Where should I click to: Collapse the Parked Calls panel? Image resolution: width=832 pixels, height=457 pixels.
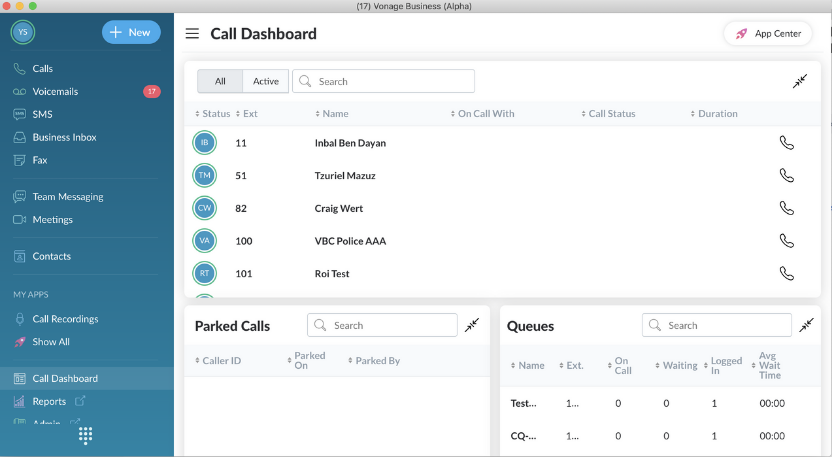coord(472,325)
